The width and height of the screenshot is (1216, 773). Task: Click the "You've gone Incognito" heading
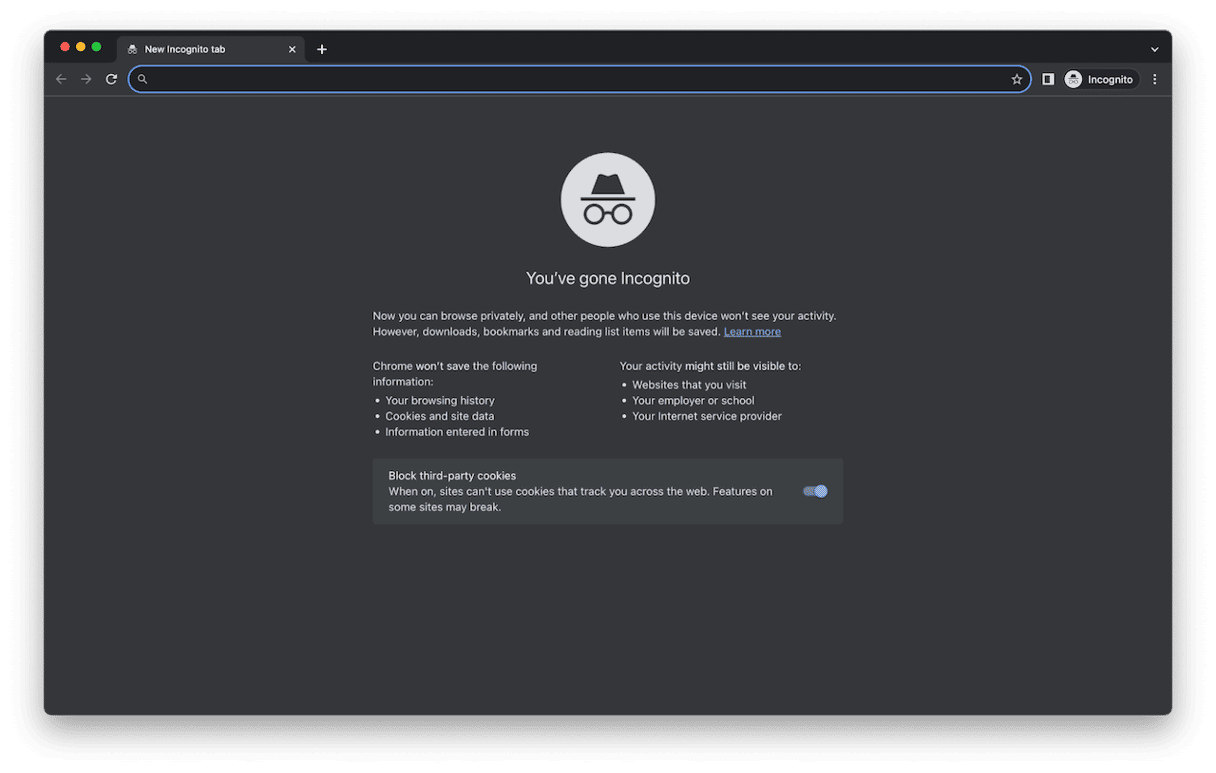click(x=608, y=278)
